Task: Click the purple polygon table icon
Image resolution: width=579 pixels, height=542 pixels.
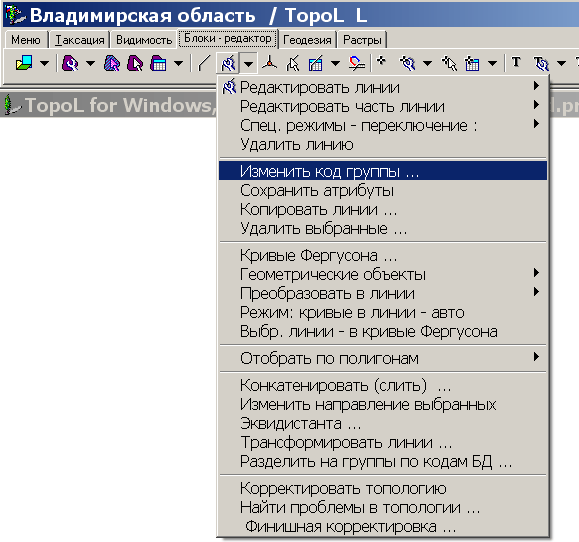Action: coord(158,64)
